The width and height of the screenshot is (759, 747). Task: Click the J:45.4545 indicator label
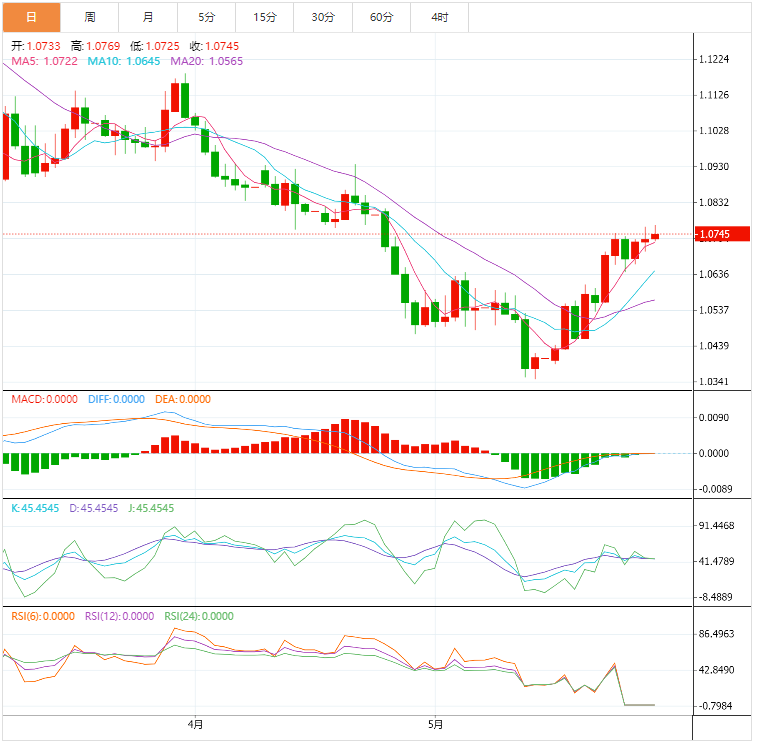click(x=152, y=508)
